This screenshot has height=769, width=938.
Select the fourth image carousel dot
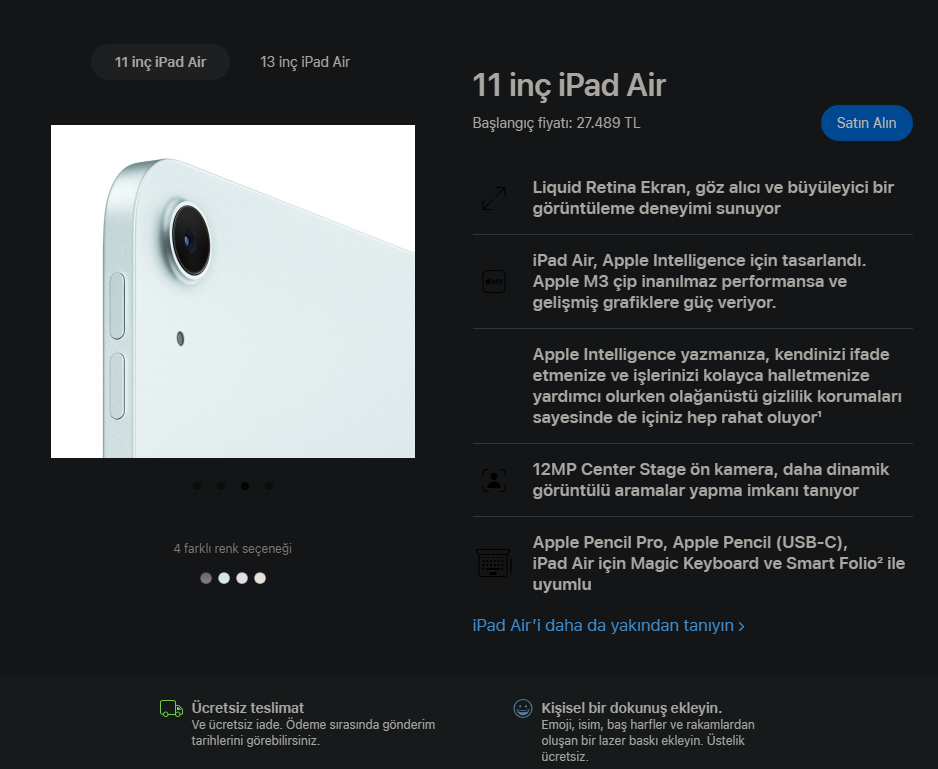click(269, 486)
